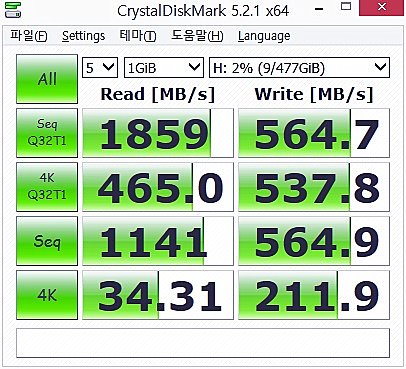The width and height of the screenshot is (406, 369).
Task: Minimize the CrystalDiskMark window
Action: 319,9
